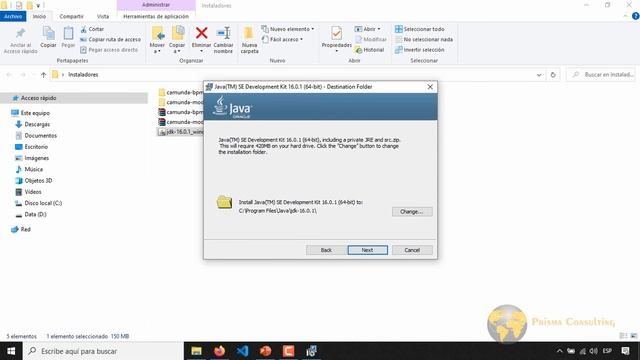This screenshot has height=360, width=640.
Task: Switch to the Vista ribbon tab
Action: pos(103,16)
